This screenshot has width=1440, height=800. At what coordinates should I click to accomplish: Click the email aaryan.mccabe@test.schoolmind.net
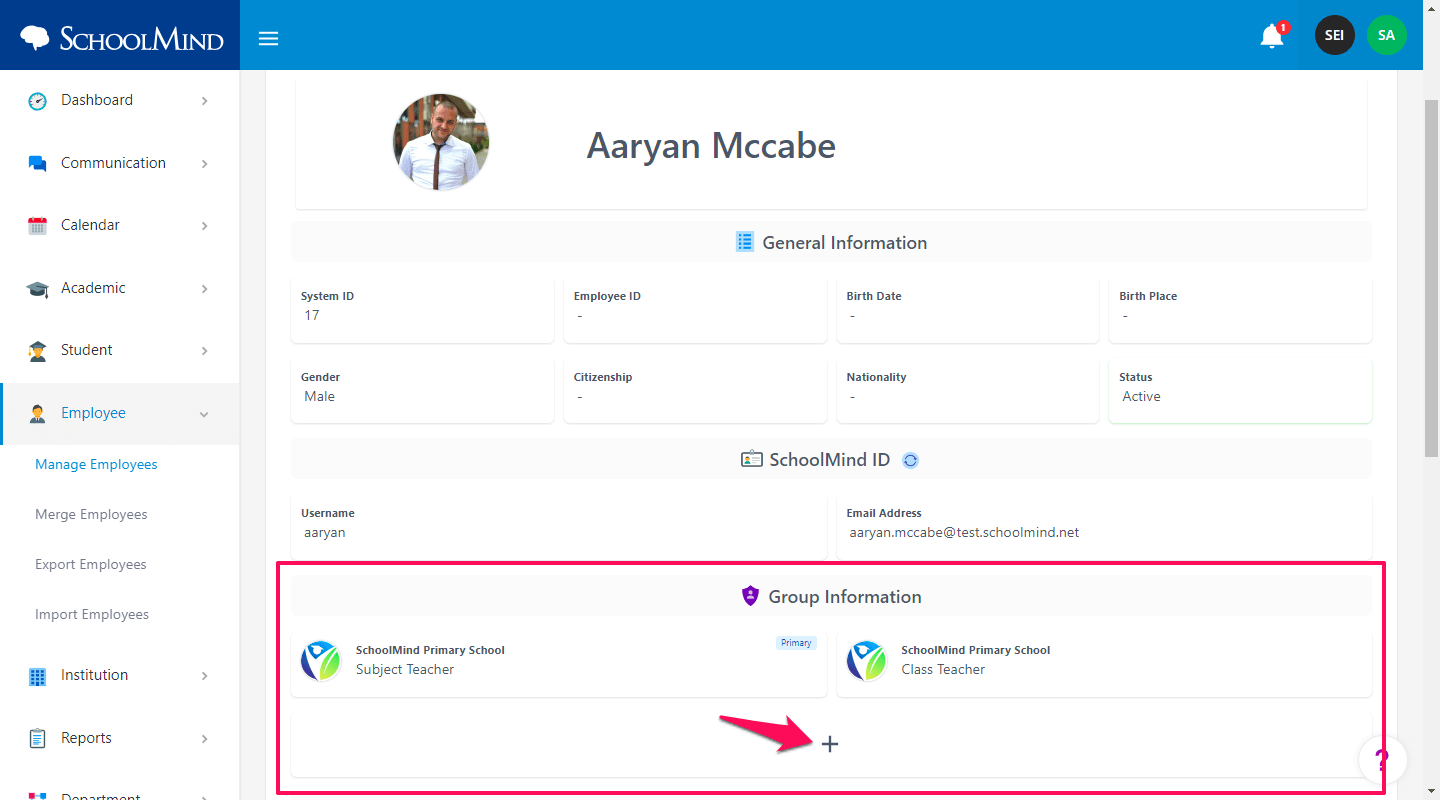coord(964,533)
